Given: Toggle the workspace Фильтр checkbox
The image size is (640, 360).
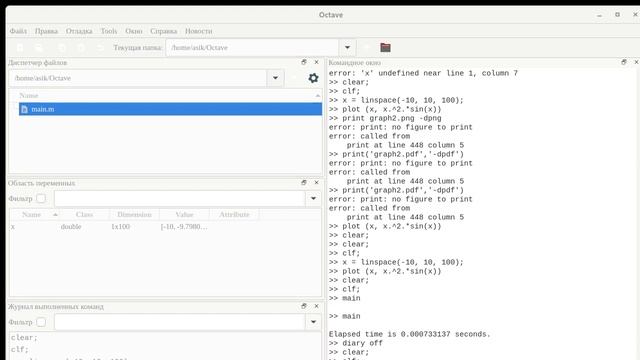Looking at the screenshot, I should coord(41,198).
